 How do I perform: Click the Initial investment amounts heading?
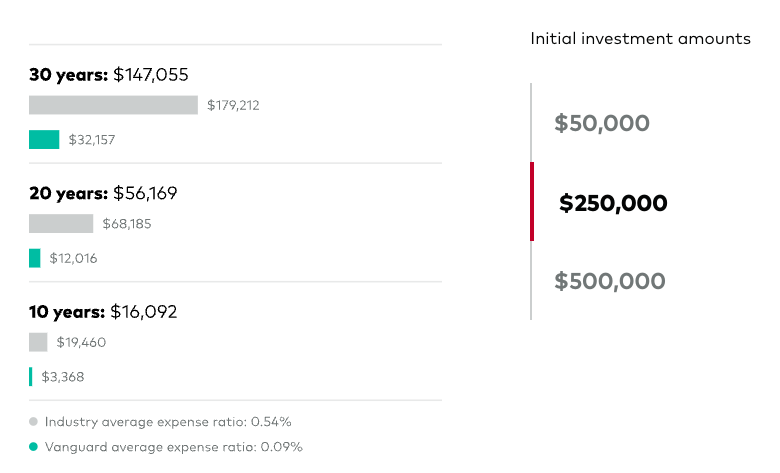coord(640,39)
